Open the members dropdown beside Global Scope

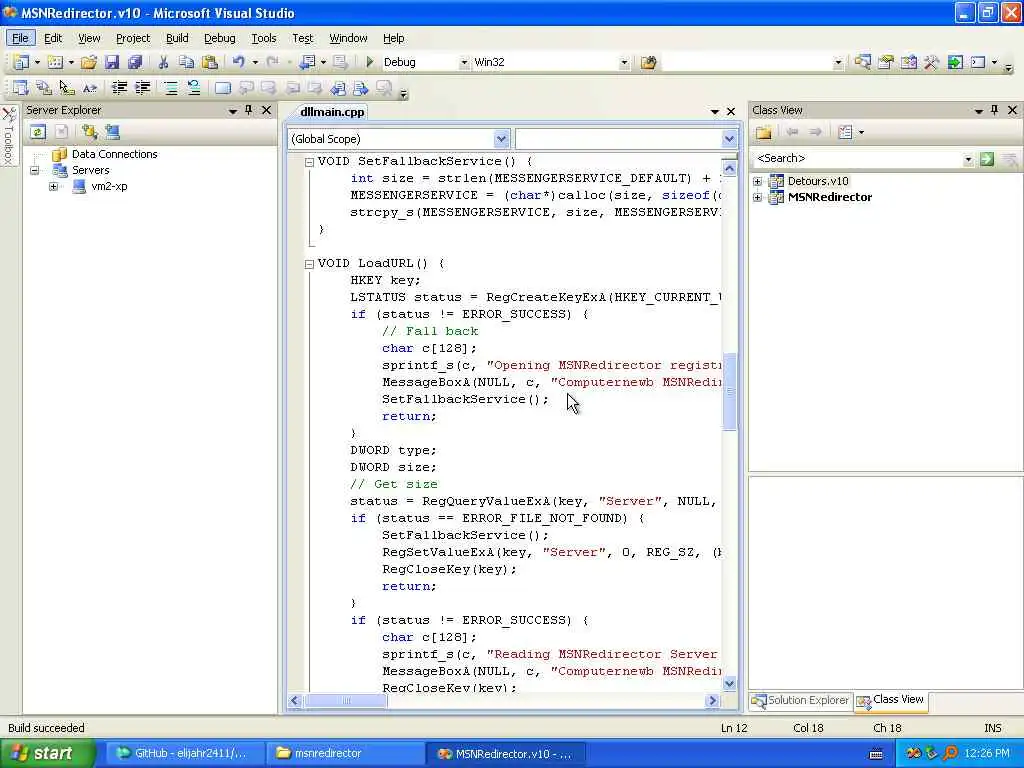pos(729,139)
